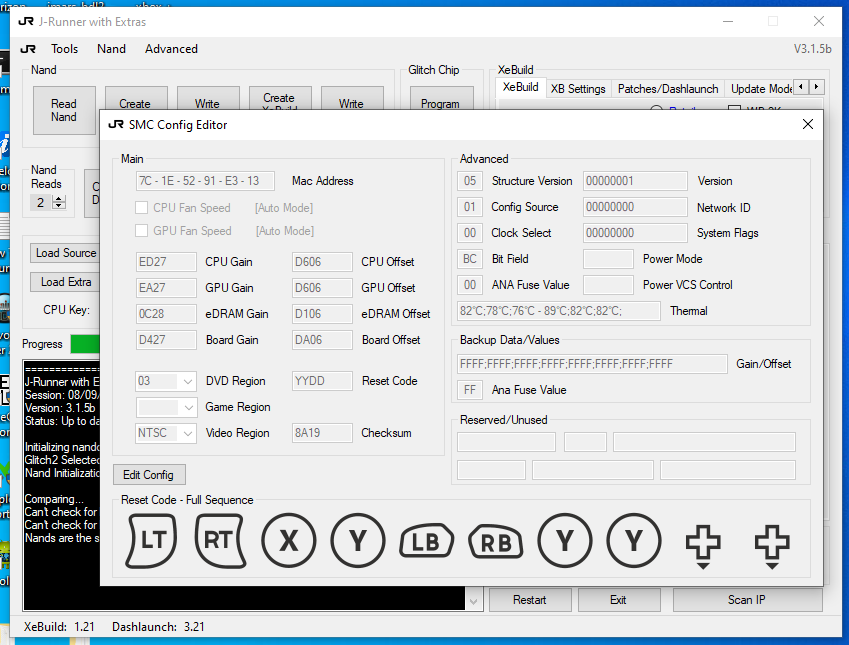Viewport: 849px width, 645px height.
Task: Click the Board Offset field DA06
Action: pyautogui.click(x=322, y=340)
